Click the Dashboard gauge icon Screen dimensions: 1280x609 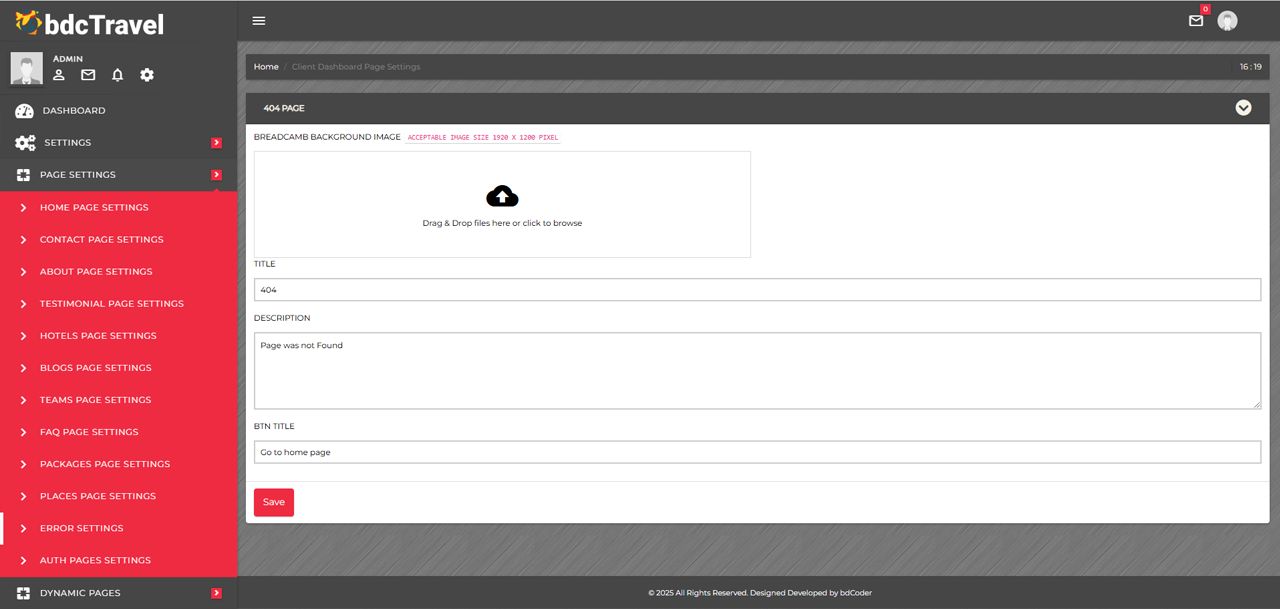[24, 111]
